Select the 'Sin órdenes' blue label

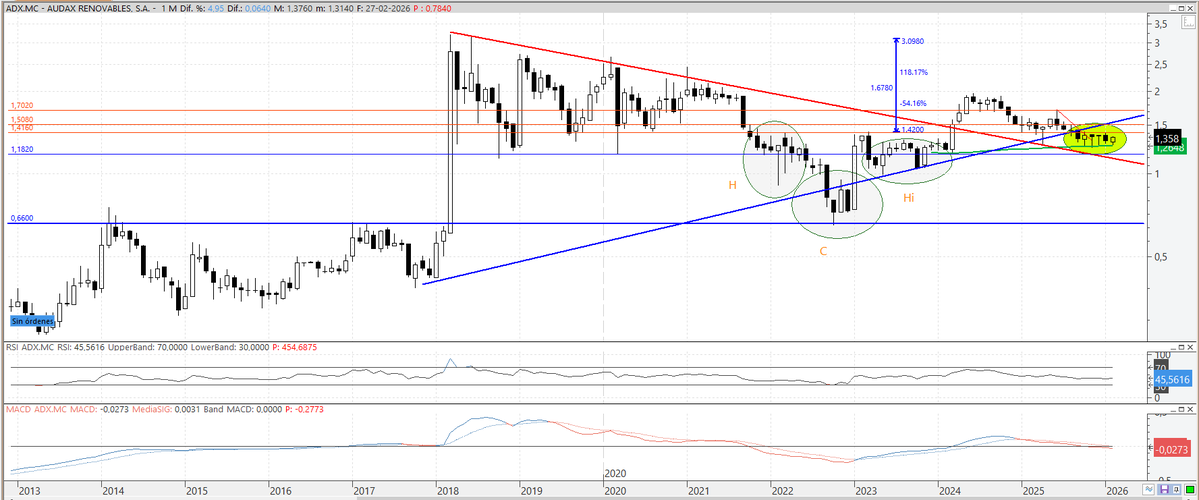pos(32,323)
